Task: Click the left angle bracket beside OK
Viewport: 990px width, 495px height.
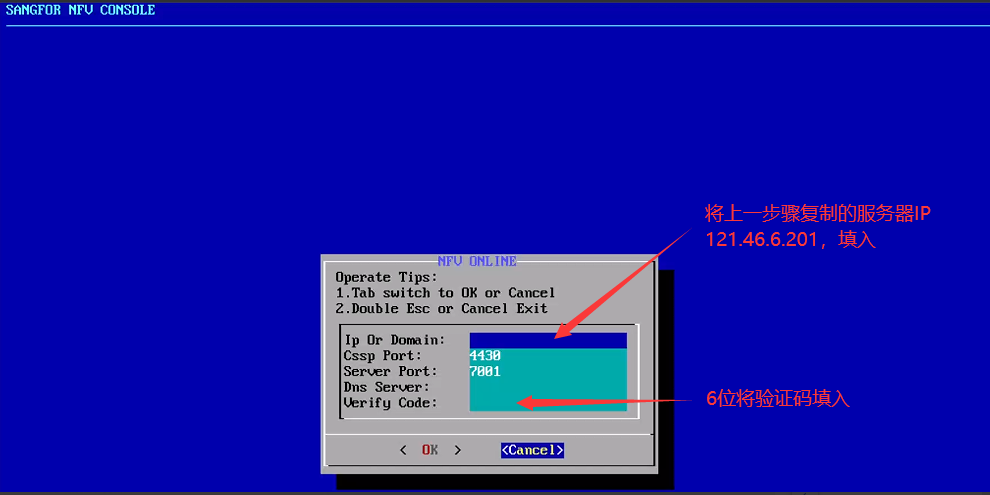Action: tap(403, 450)
